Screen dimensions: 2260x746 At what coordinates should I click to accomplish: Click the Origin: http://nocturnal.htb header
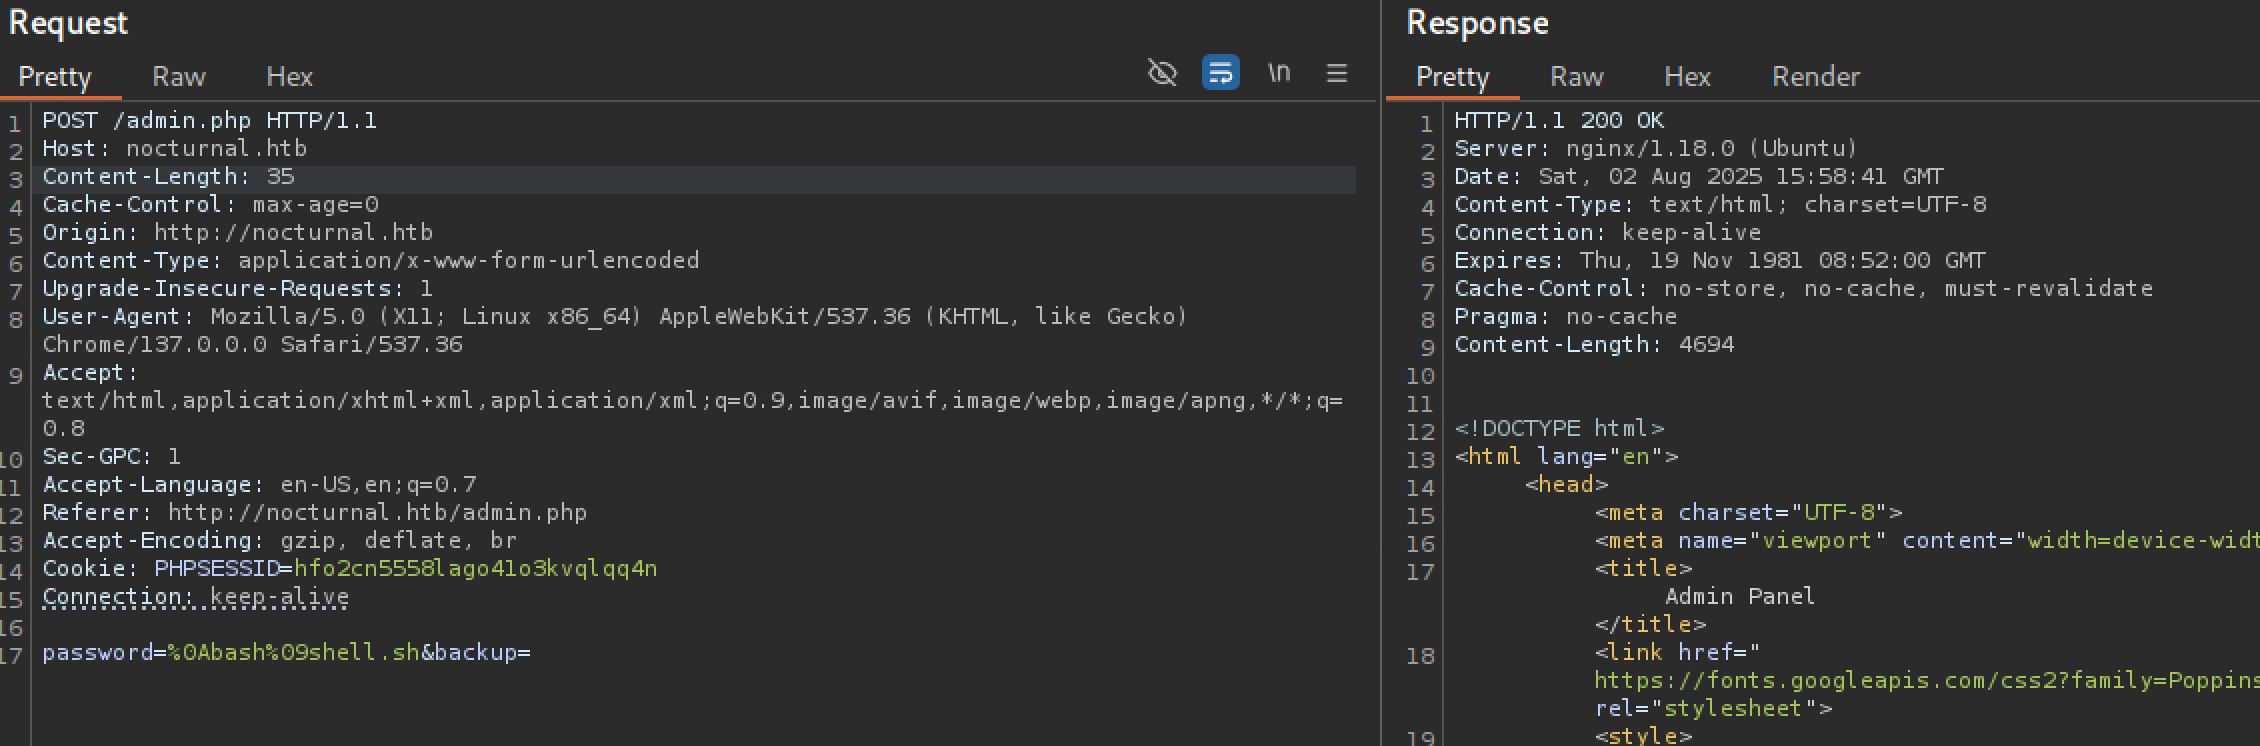[237, 233]
